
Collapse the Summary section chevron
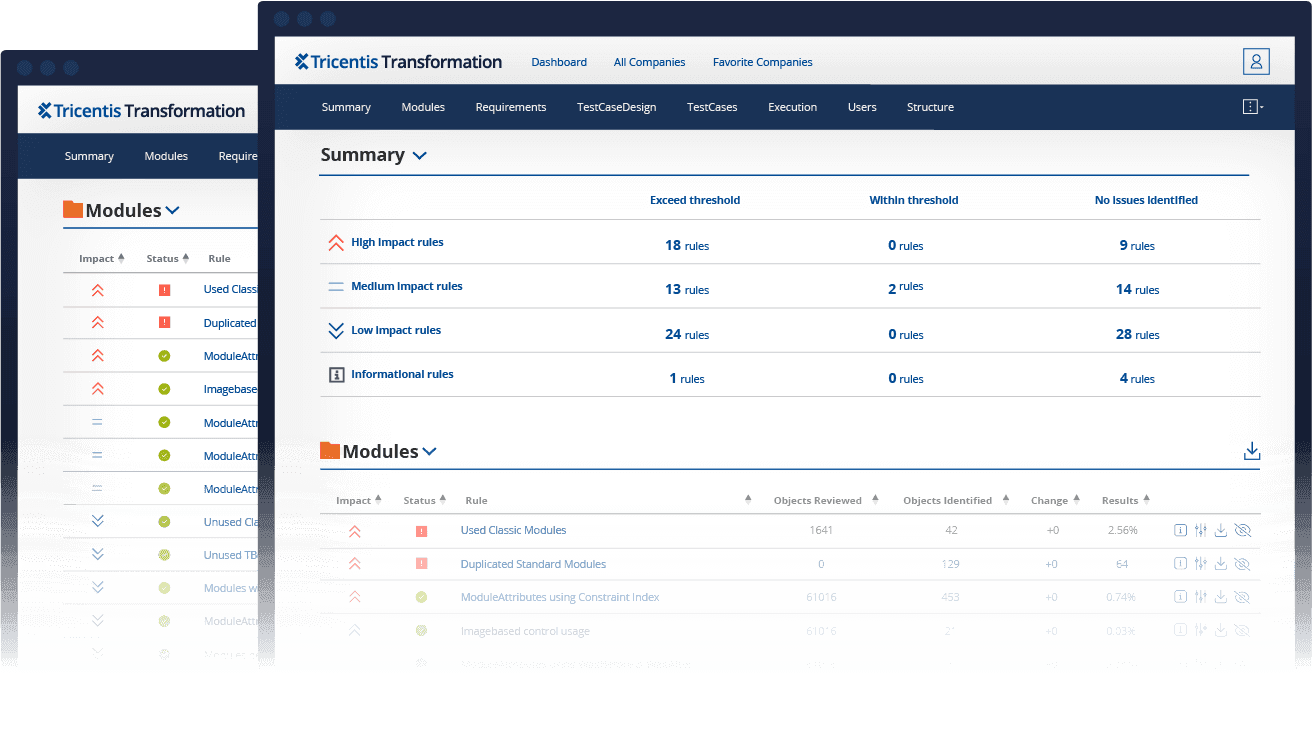click(x=420, y=156)
